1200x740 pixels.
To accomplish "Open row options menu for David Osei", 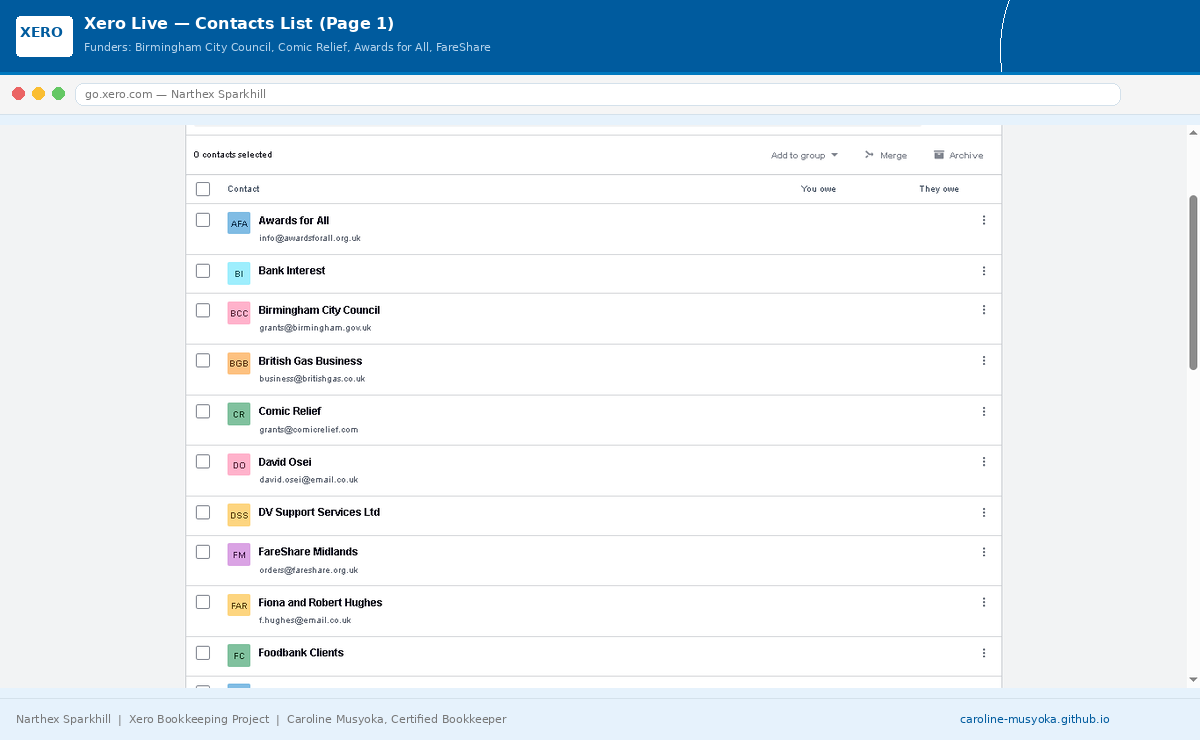I will [x=984, y=462].
